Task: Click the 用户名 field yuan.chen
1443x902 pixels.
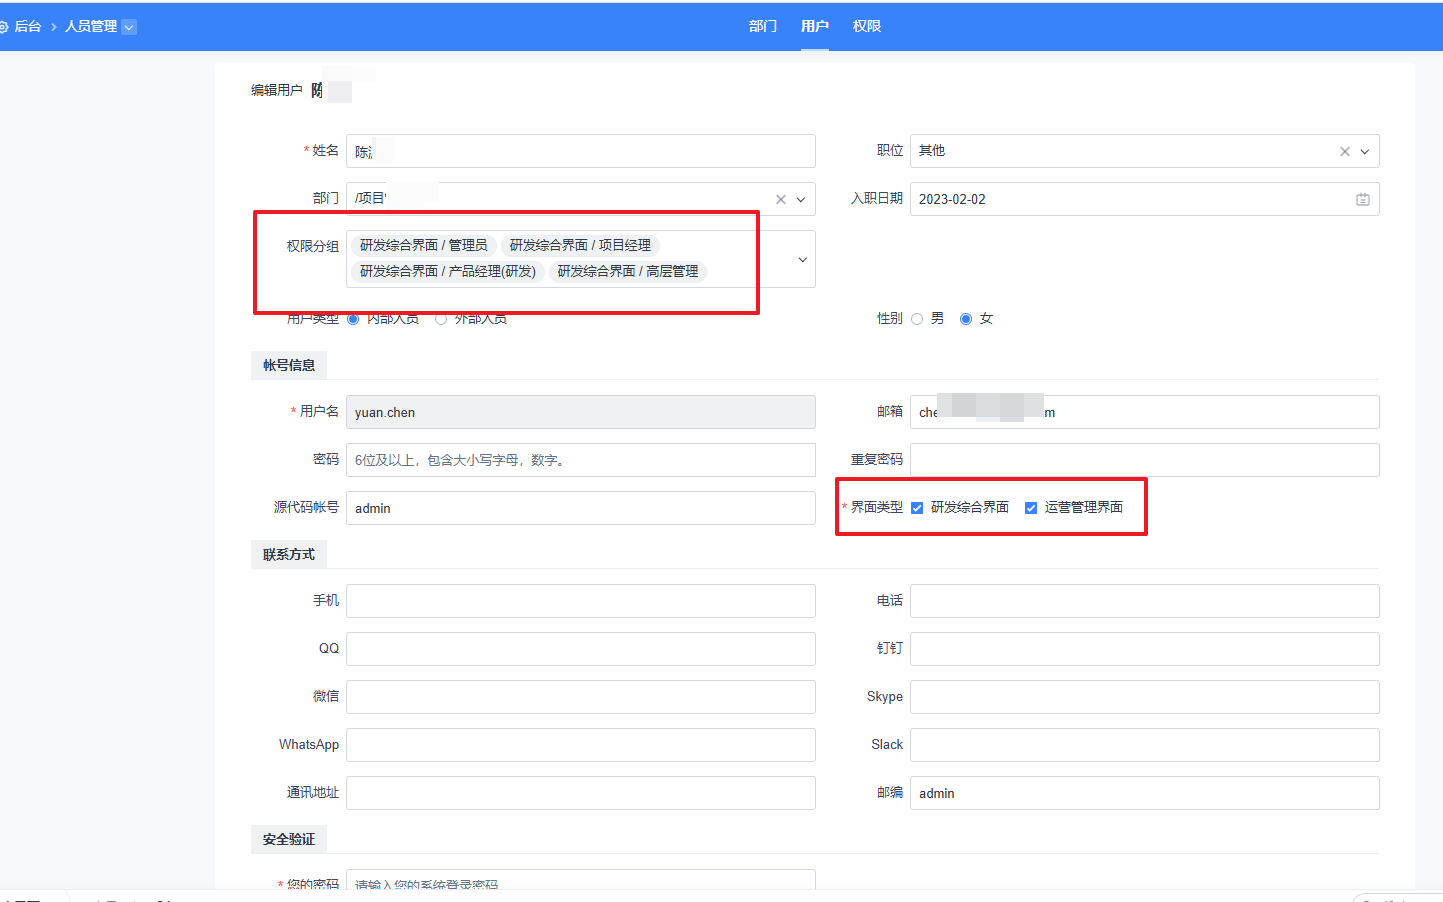Action: (x=581, y=412)
